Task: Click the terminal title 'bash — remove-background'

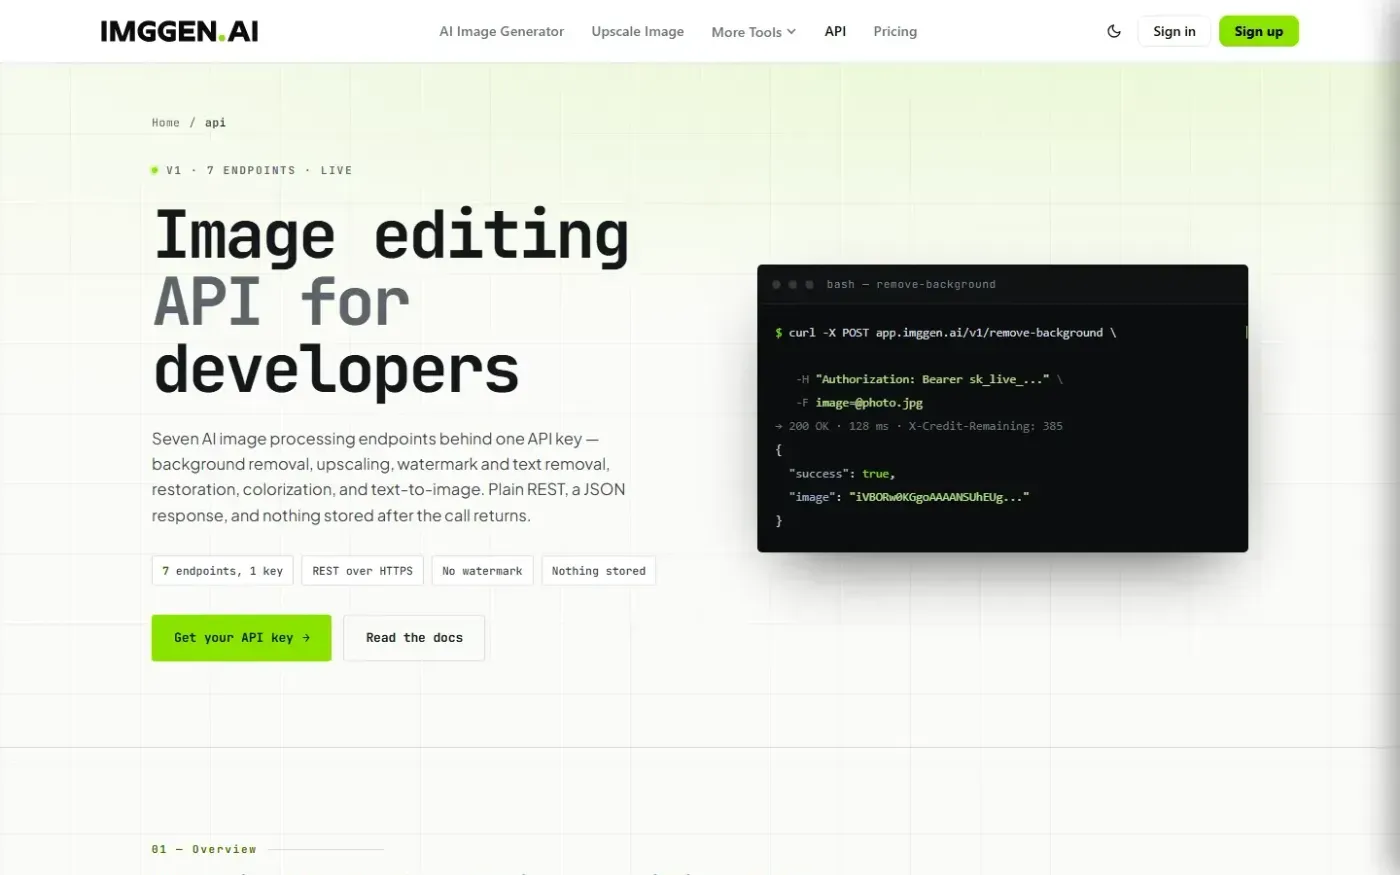Action: pyautogui.click(x=911, y=285)
